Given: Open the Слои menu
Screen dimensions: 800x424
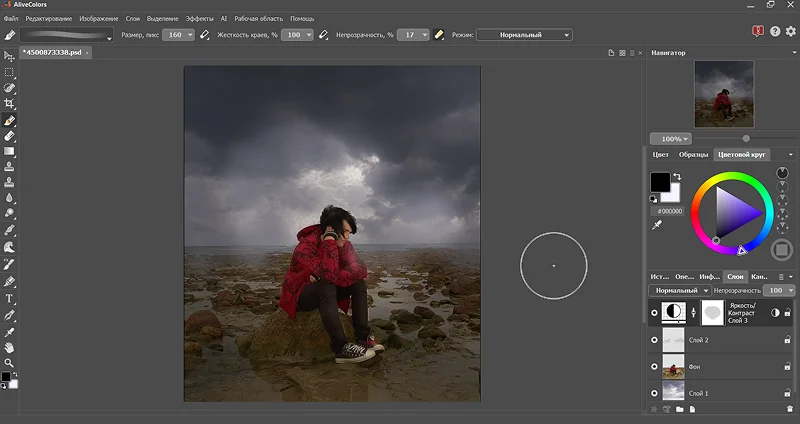Looking at the screenshot, I should coord(133,18).
